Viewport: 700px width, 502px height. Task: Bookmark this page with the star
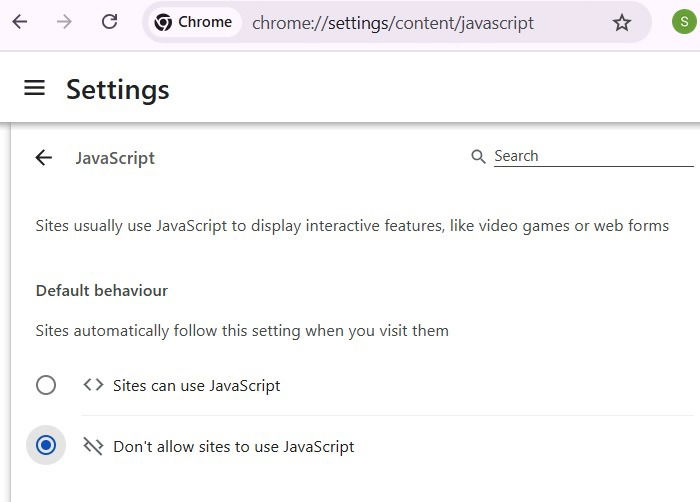click(x=622, y=23)
